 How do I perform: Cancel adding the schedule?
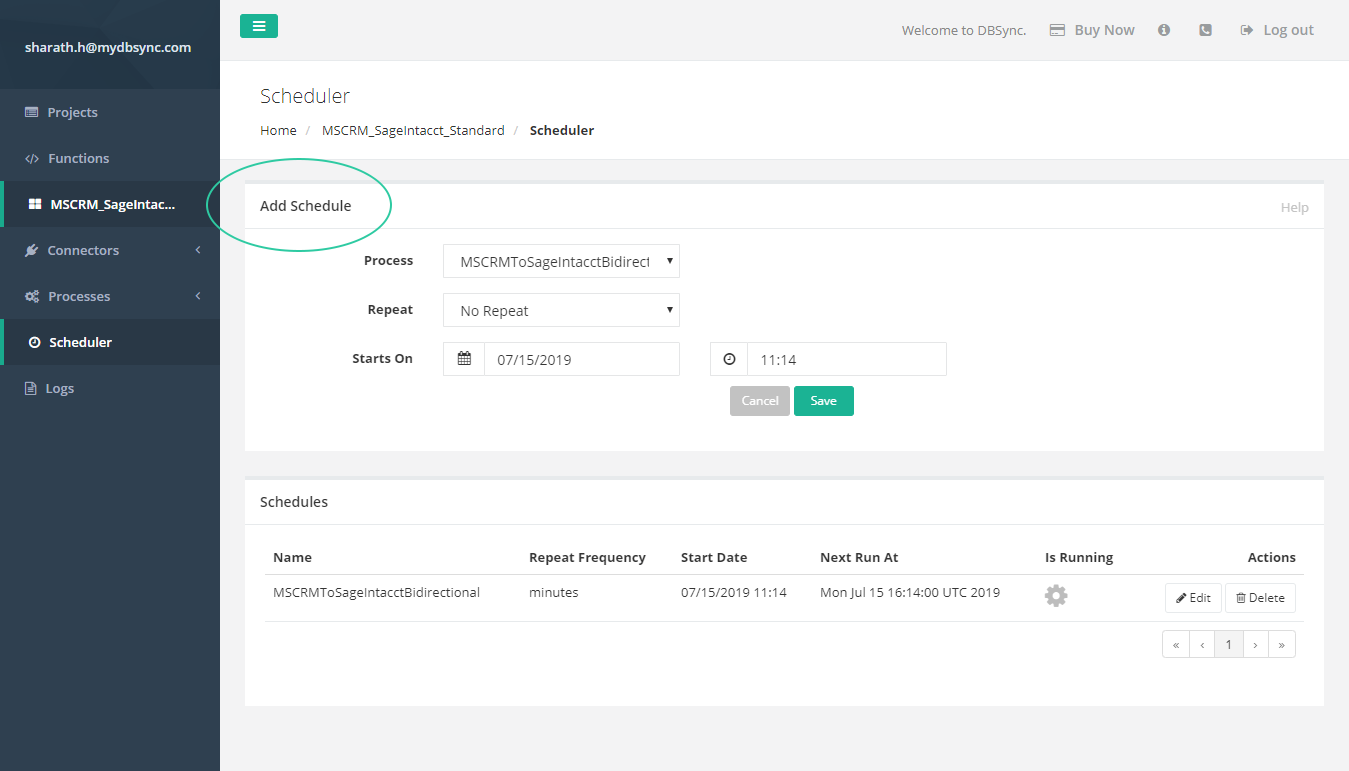759,401
